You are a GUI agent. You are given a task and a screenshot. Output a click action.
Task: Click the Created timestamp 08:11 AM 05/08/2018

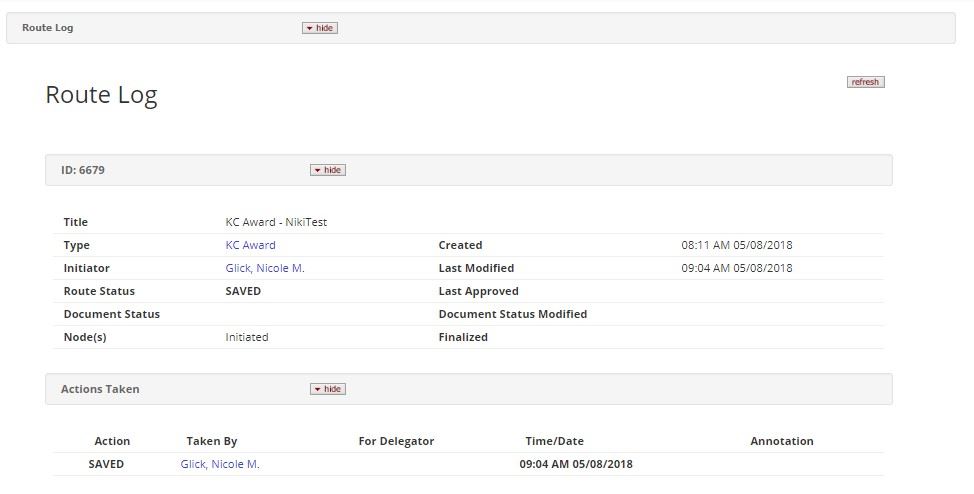(x=736, y=245)
